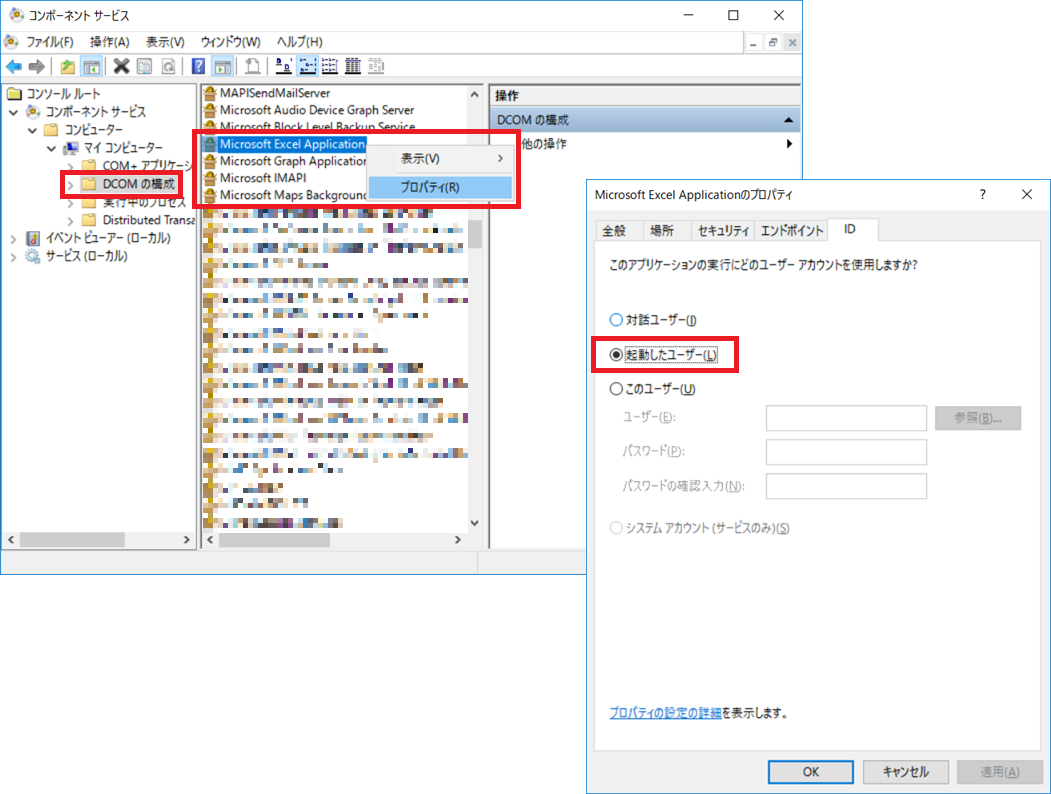Image resolution: width=1051 pixels, height=794 pixels.
Task: Collapse the コンポーネント サービス tree node
Action: pos(13,112)
